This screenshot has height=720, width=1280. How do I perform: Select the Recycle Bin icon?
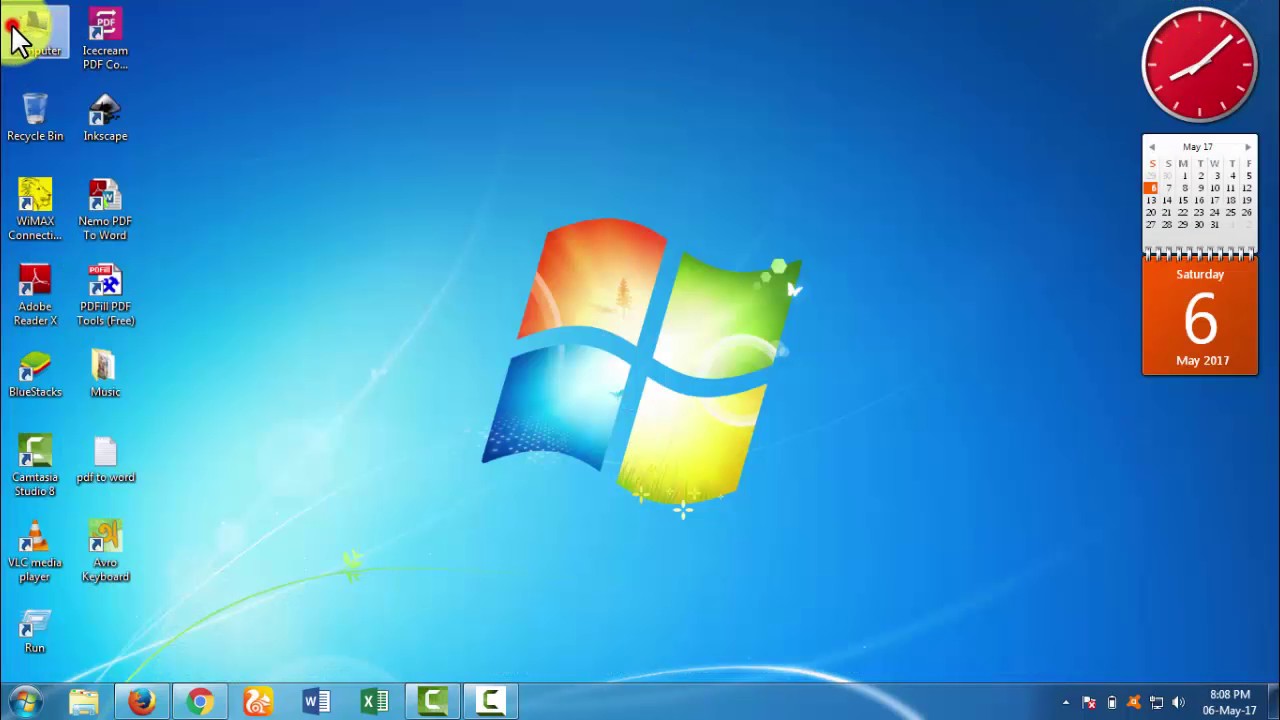tap(35, 117)
